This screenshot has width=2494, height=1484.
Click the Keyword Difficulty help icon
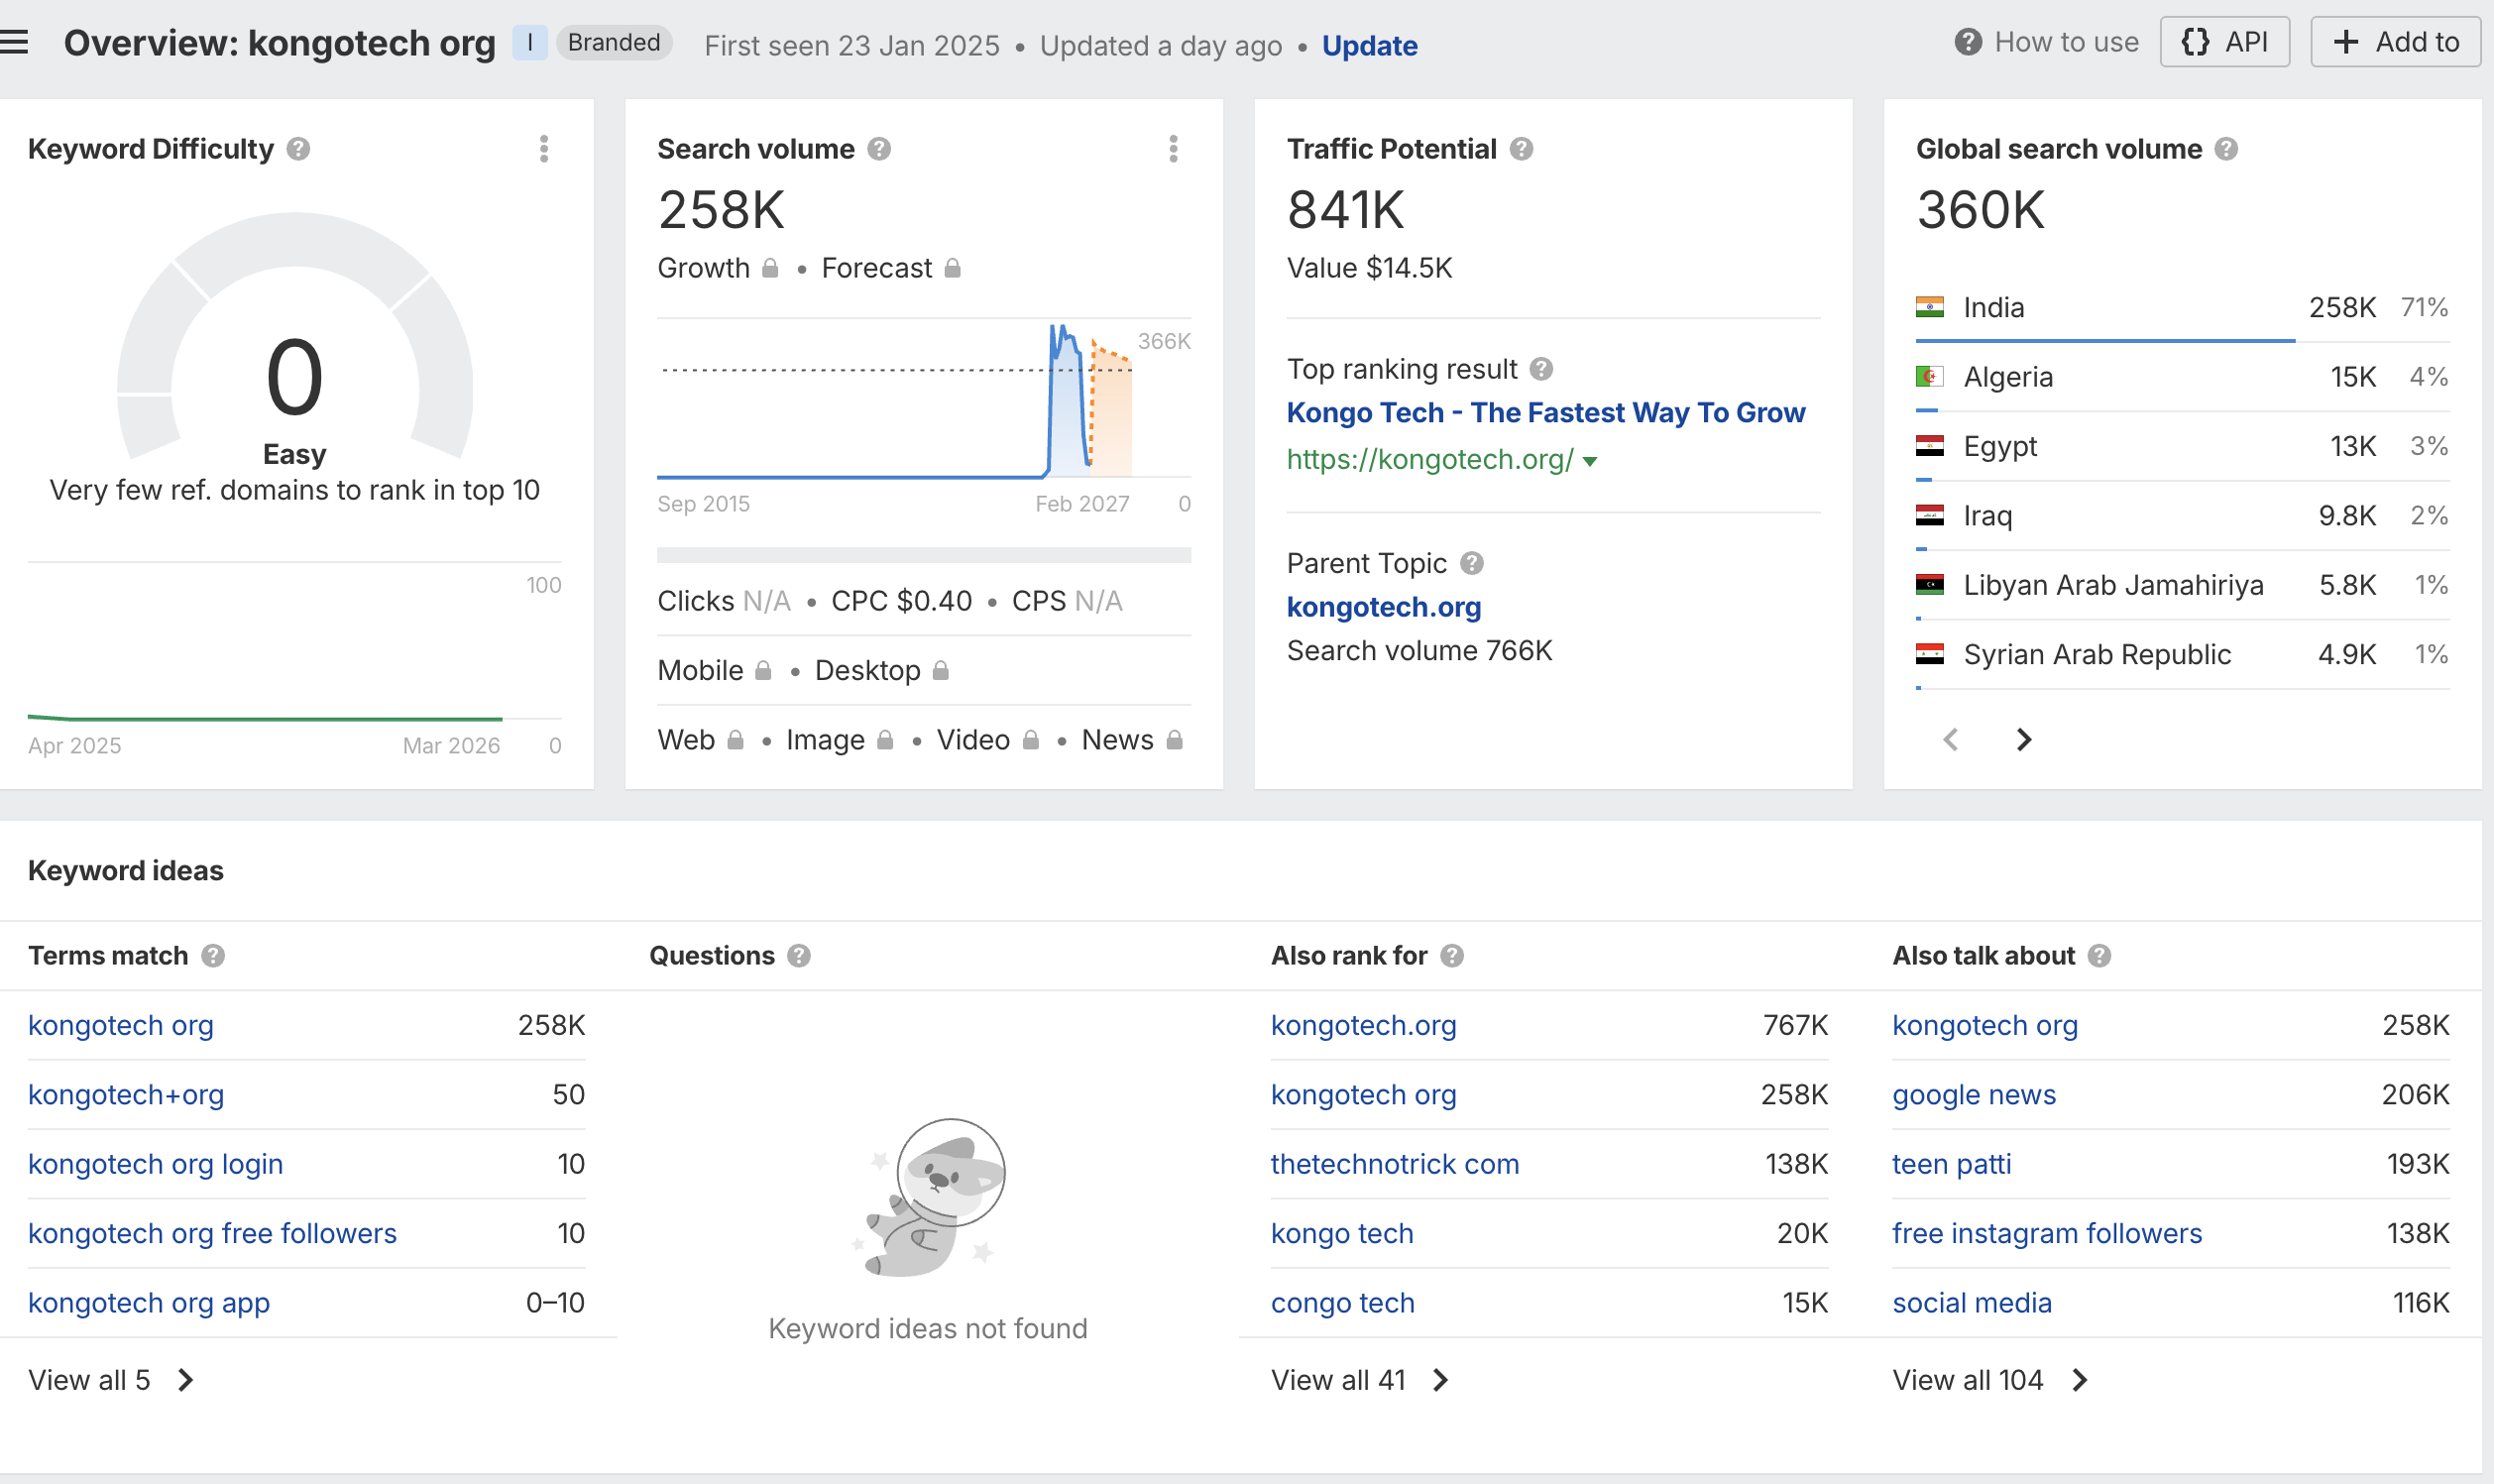(x=297, y=149)
